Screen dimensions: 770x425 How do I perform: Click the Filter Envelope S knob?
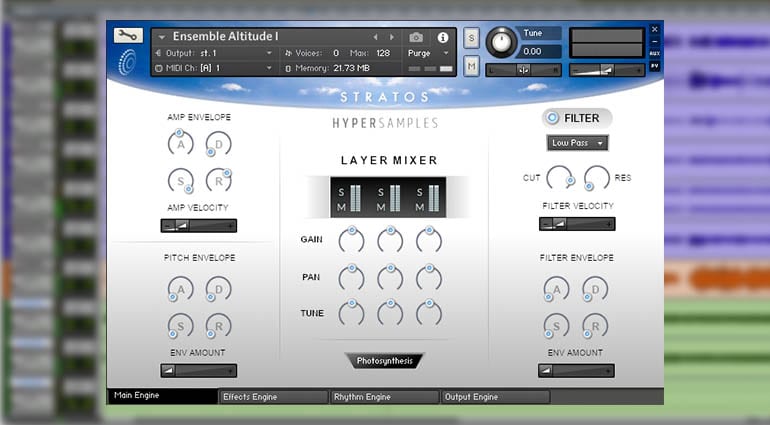[x=556, y=325]
